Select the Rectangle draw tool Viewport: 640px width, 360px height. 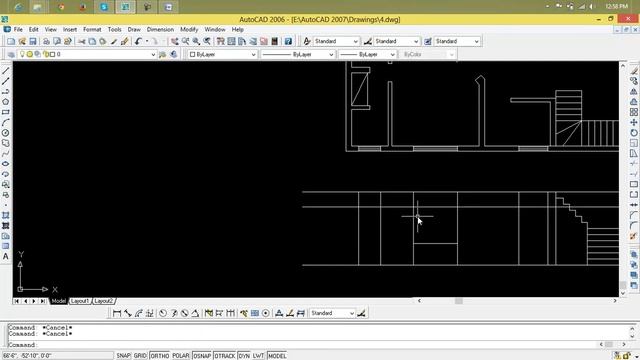pos(6,112)
